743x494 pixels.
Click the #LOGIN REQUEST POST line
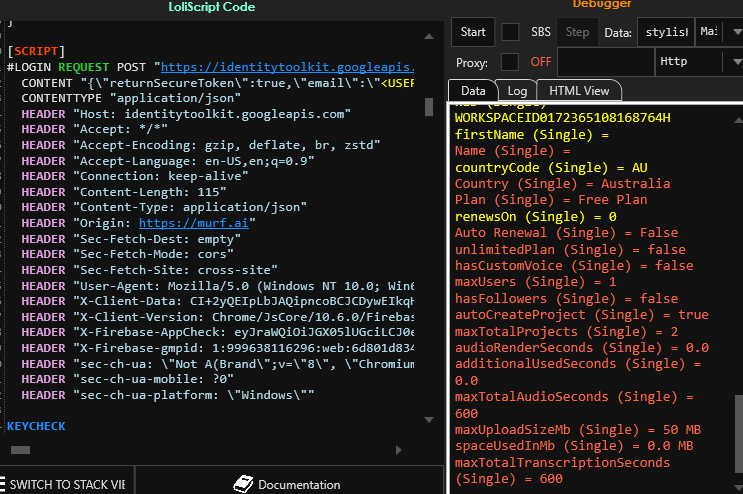(210, 67)
